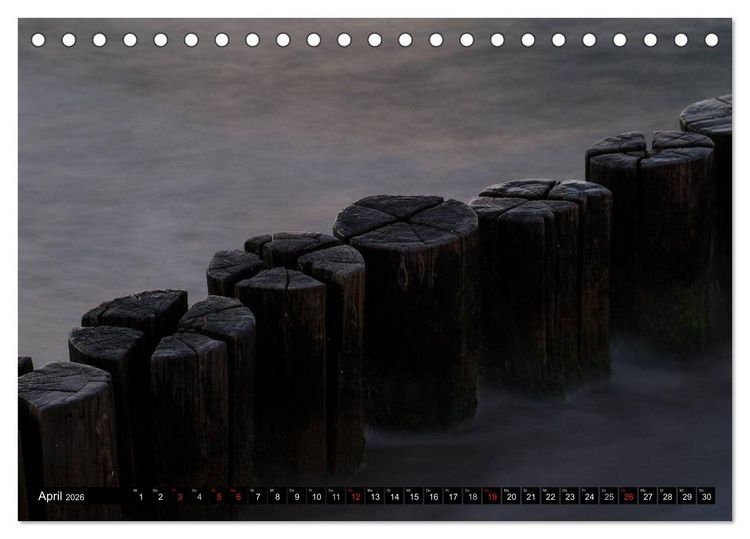Click the red date 12
This screenshot has width=750, height=539.
point(355,495)
